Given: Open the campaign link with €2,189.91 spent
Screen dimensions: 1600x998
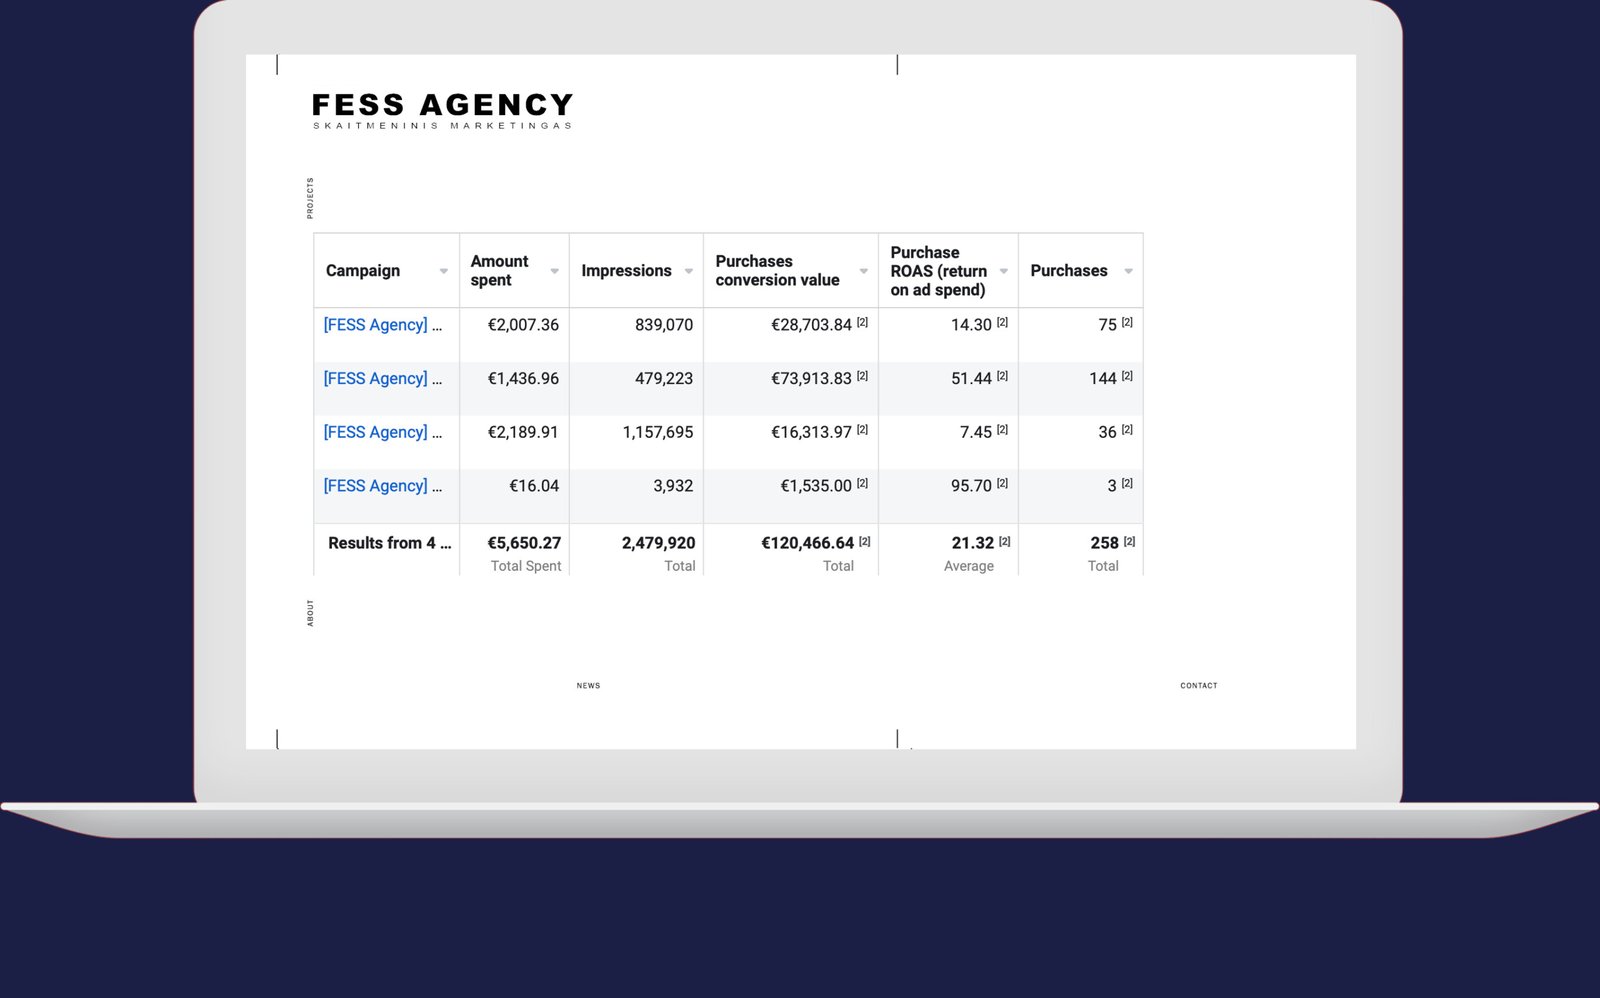Looking at the screenshot, I should (x=382, y=432).
